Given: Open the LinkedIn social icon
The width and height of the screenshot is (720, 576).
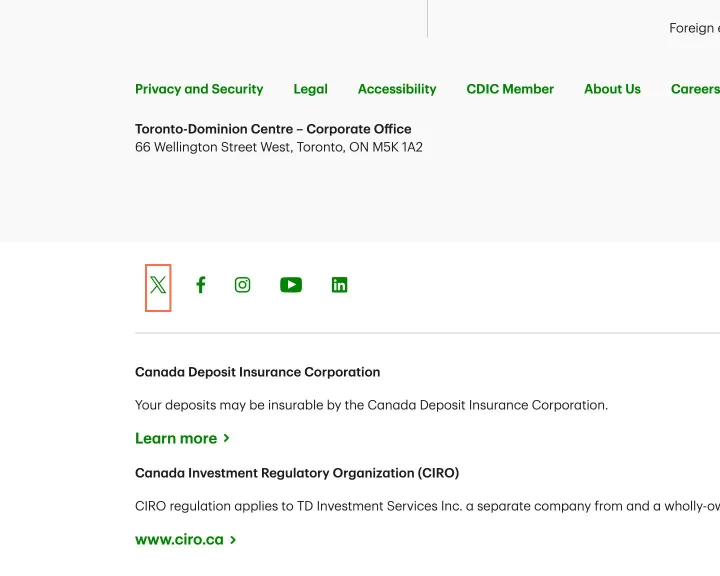Looking at the screenshot, I should 339,285.
